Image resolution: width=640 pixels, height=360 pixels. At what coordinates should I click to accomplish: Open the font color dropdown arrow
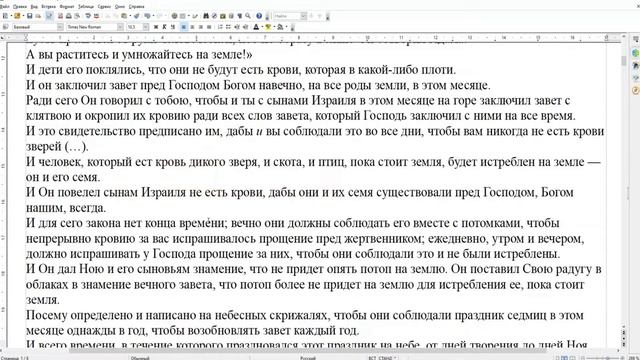click(x=262, y=27)
